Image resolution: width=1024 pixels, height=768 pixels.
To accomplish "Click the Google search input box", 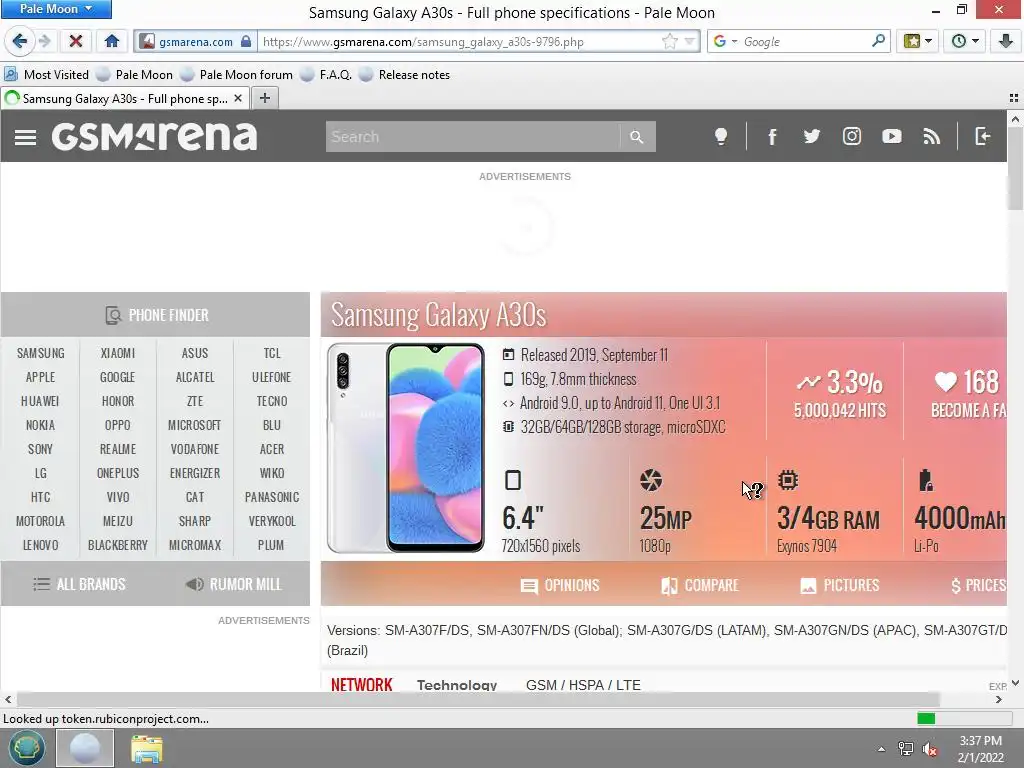I will coord(805,42).
